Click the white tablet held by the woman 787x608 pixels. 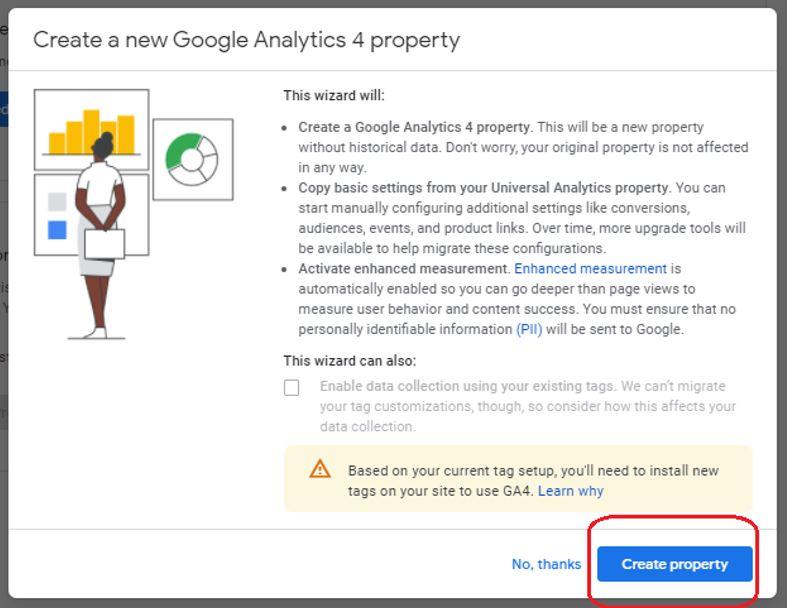[105, 244]
